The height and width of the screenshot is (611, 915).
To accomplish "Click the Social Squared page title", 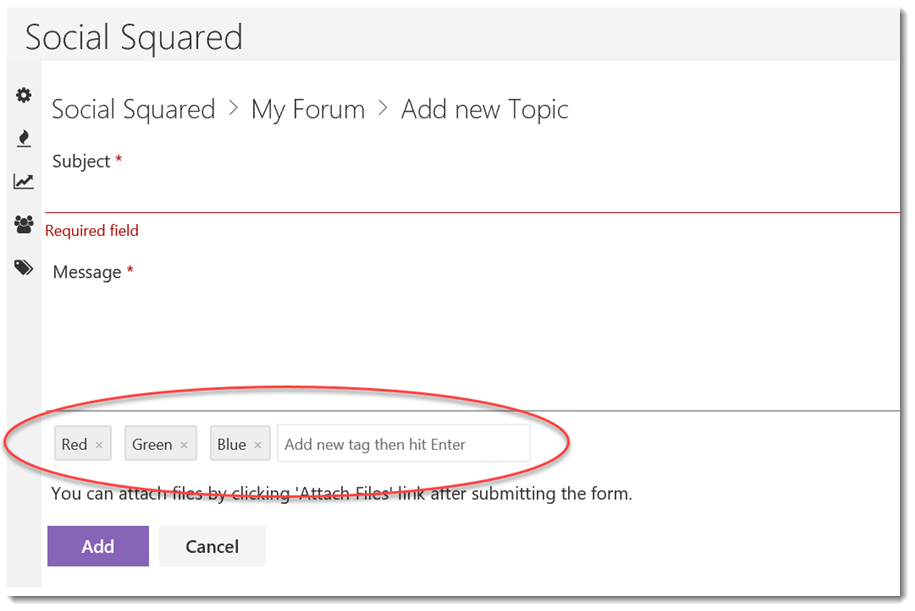I will (x=134, y=38).
